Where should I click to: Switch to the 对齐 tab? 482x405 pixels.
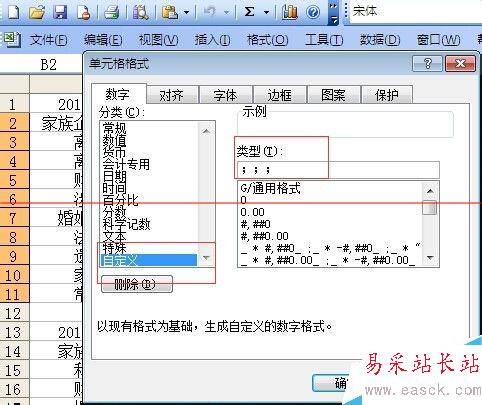172,95
